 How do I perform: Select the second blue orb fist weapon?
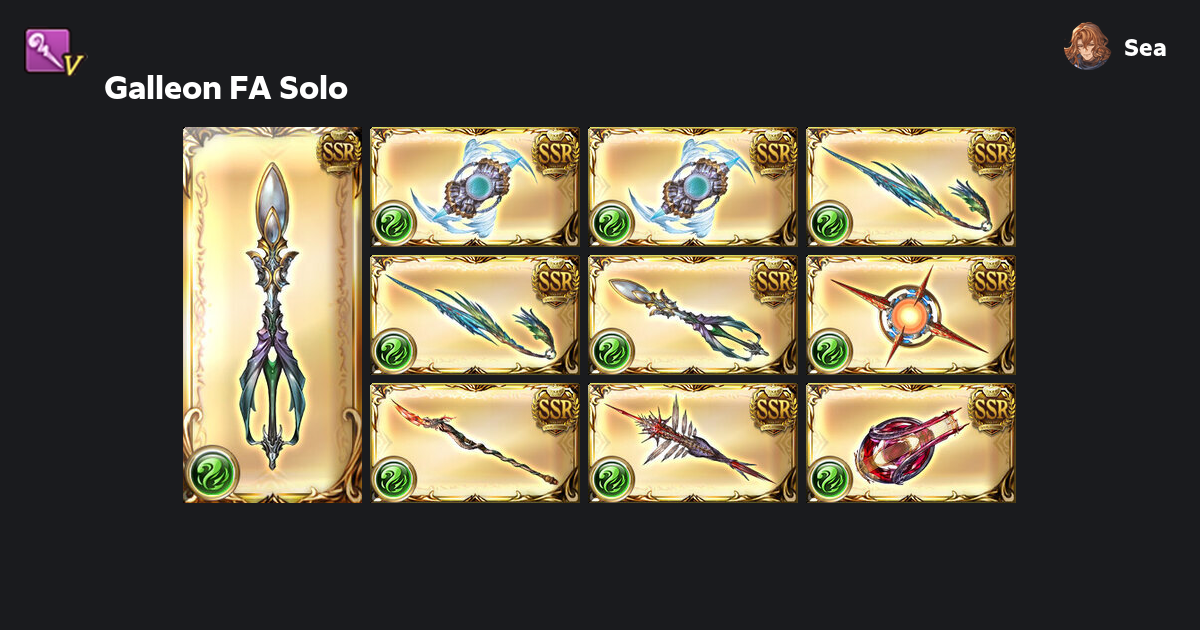pyautogui.click(x=693, y=187)
